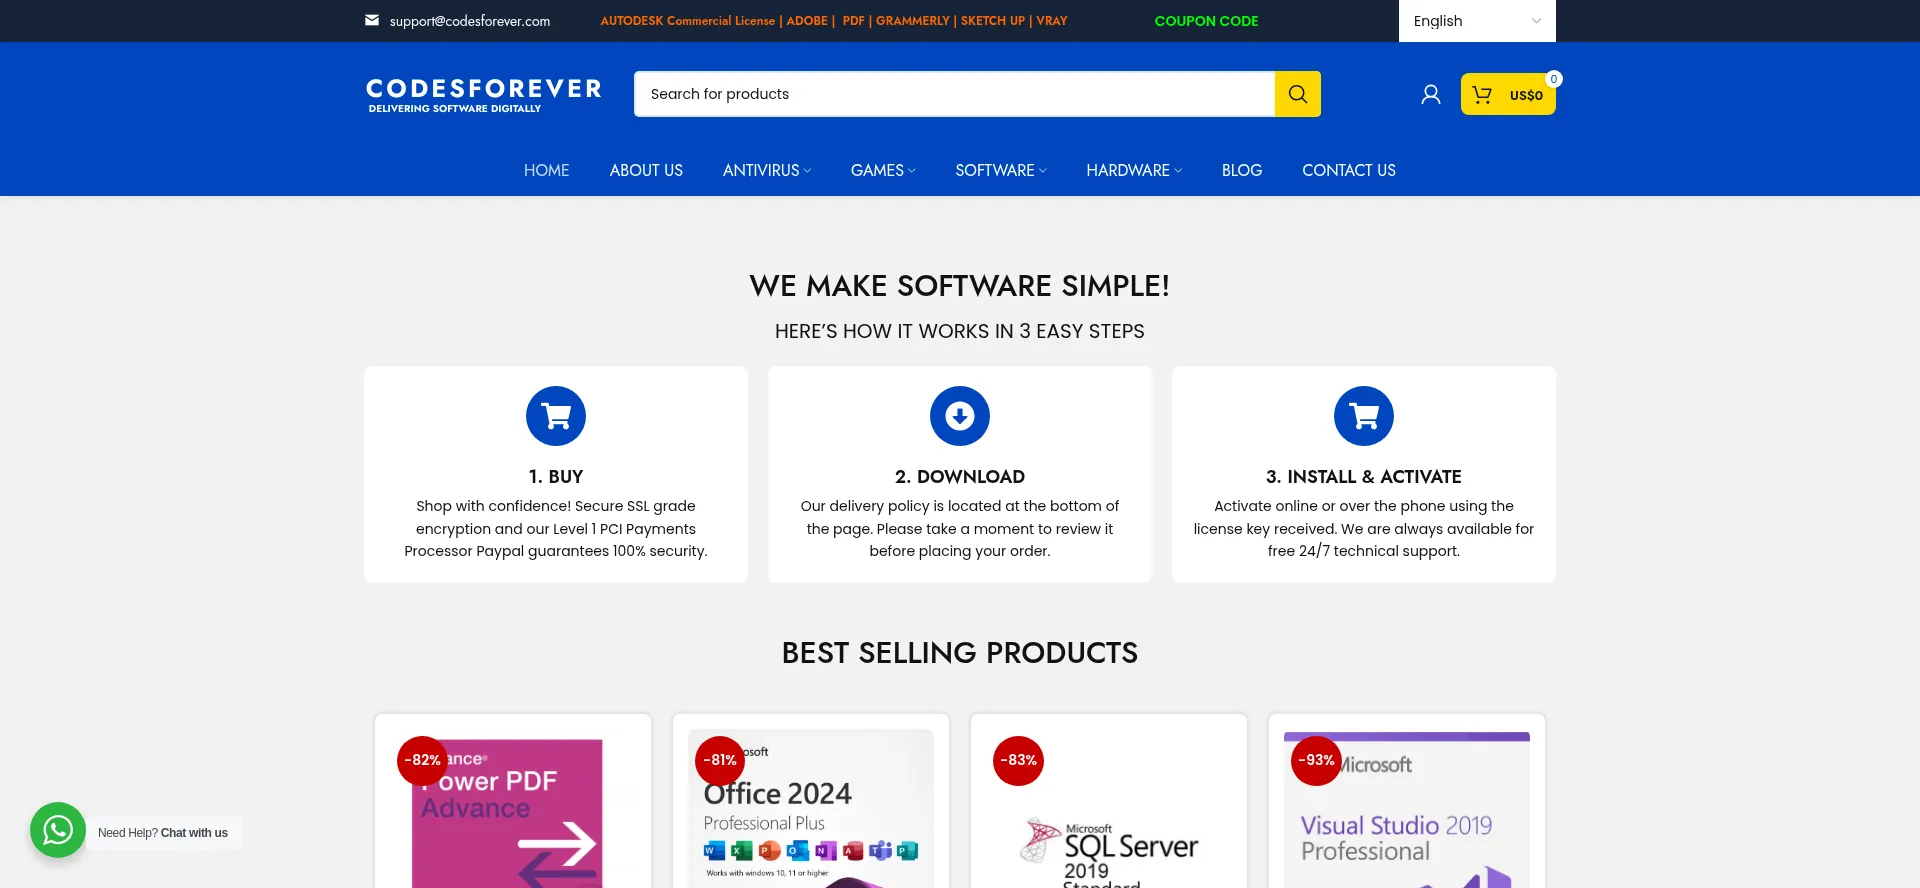Click the 3. INSTALL & ACTIVATE heading
The width and height of the screenshot is (1920, 888).
click(1364, 477)
